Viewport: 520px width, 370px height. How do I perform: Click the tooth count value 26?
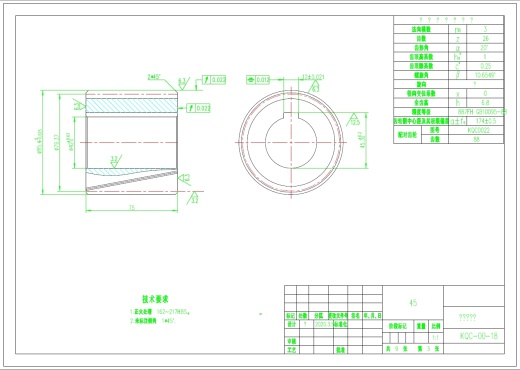point(485,39)
